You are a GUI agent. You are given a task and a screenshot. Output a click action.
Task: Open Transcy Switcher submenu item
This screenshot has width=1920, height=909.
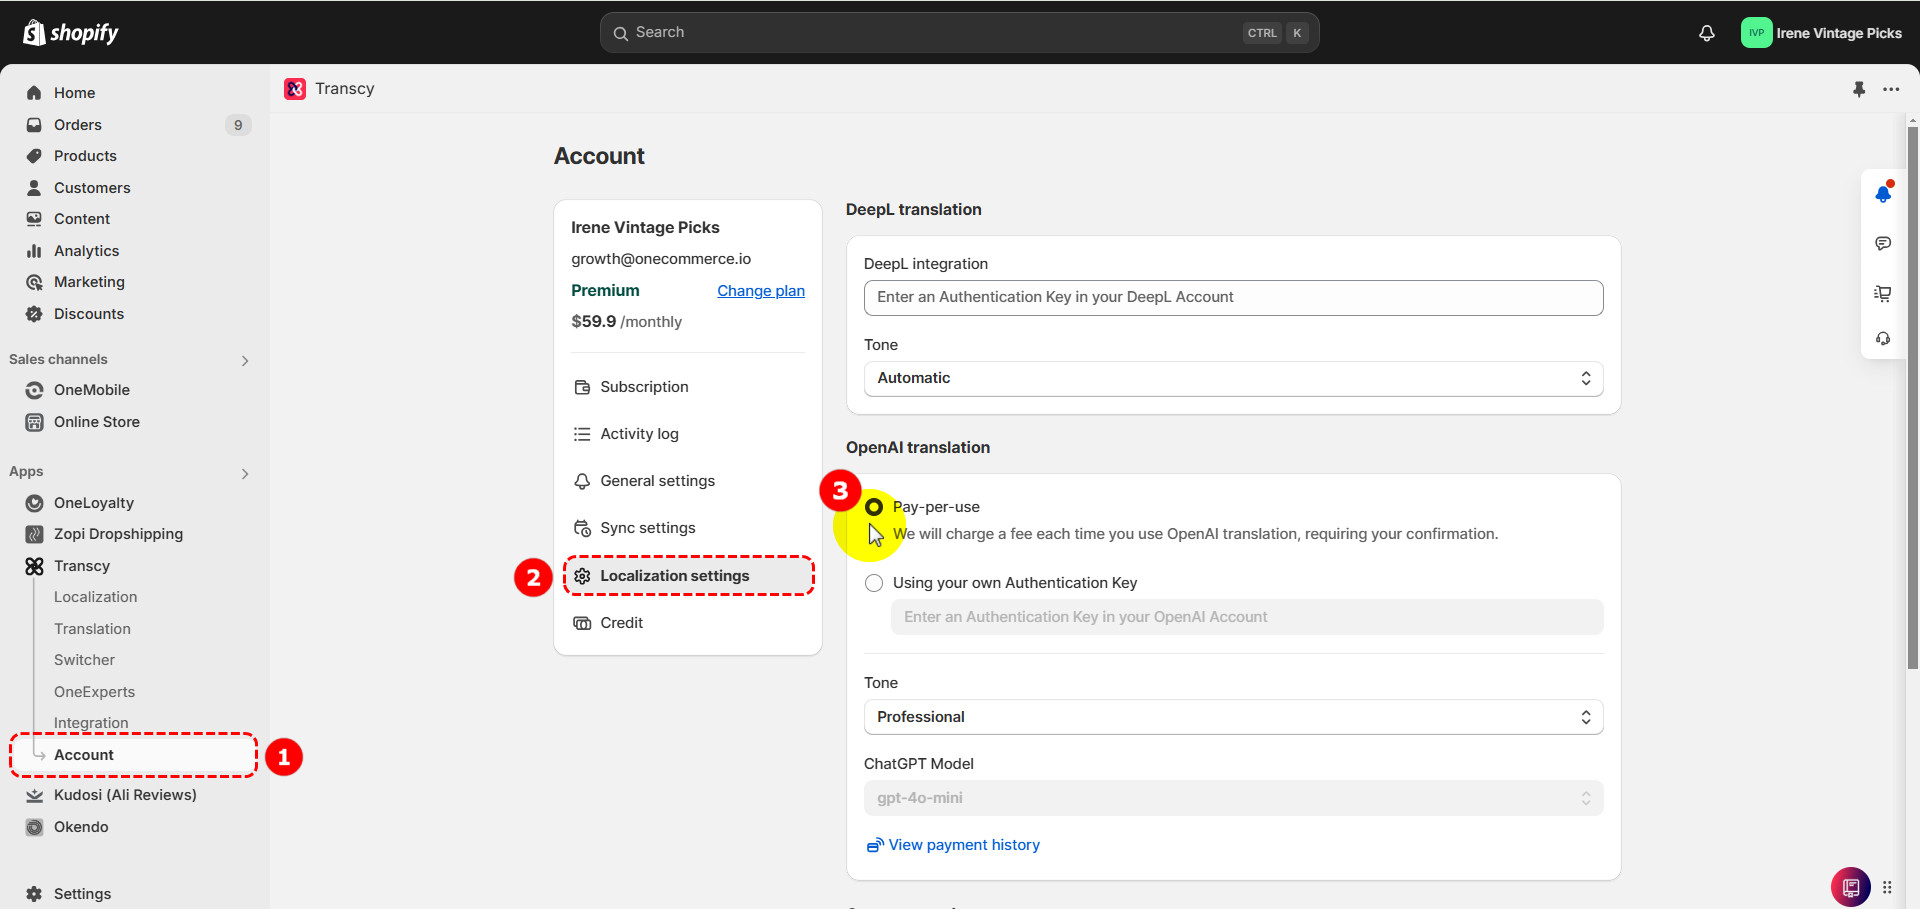coord(84,660)
